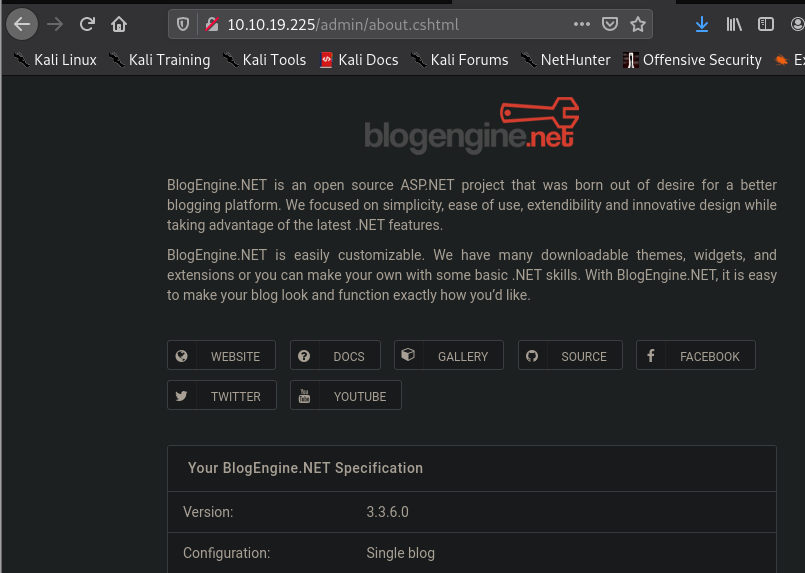Click the Your BlogEngine.NET Specification heading
Screen dimensions: 805x573
[305, 468]
